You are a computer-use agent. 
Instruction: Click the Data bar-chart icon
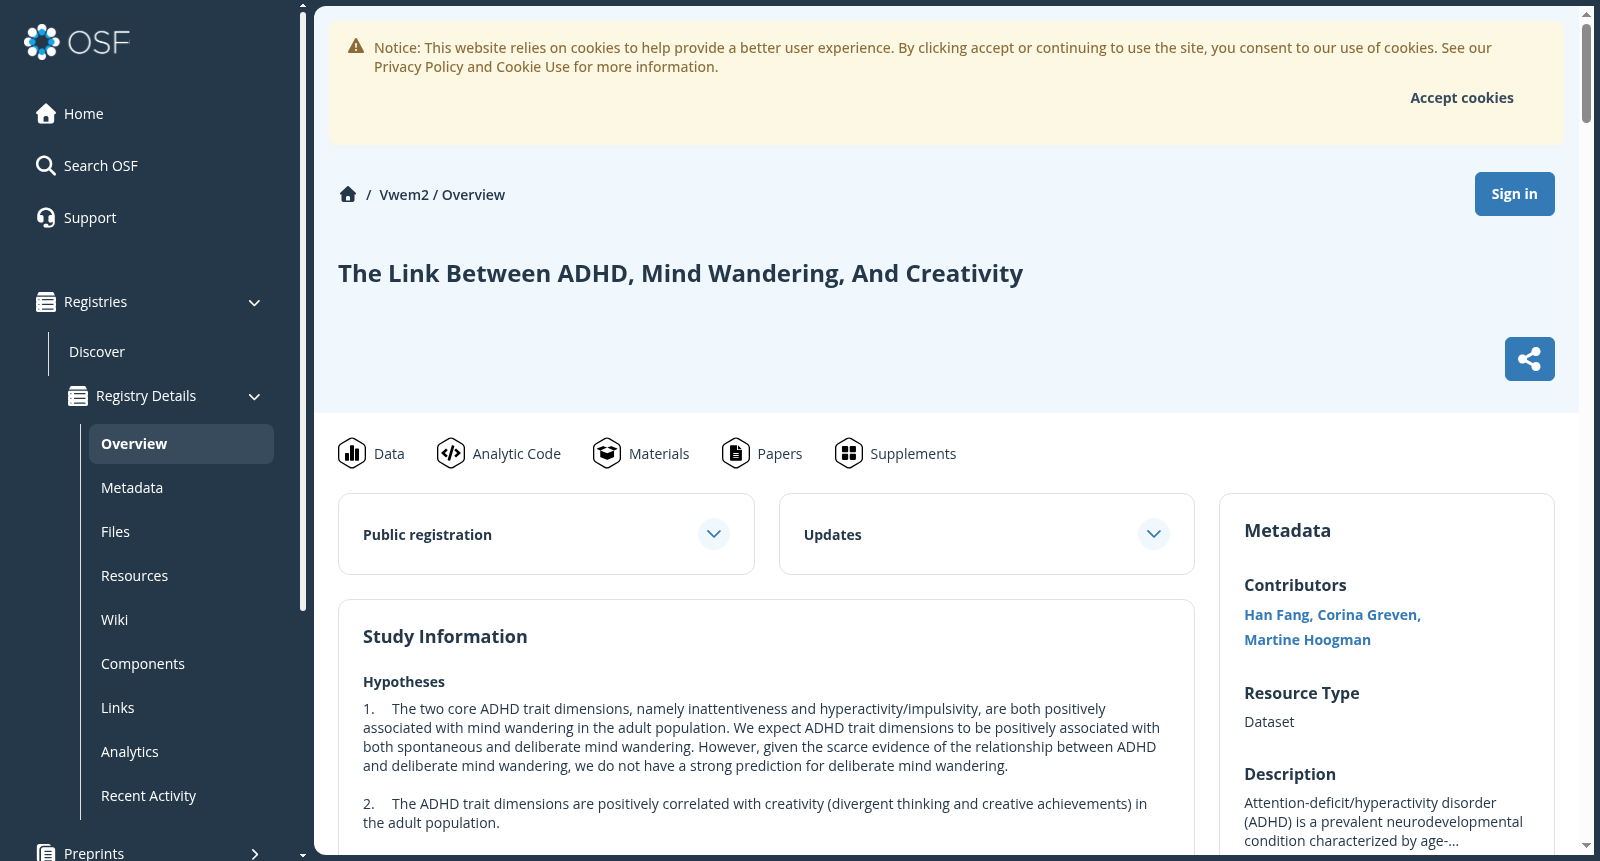click(352, 454)
